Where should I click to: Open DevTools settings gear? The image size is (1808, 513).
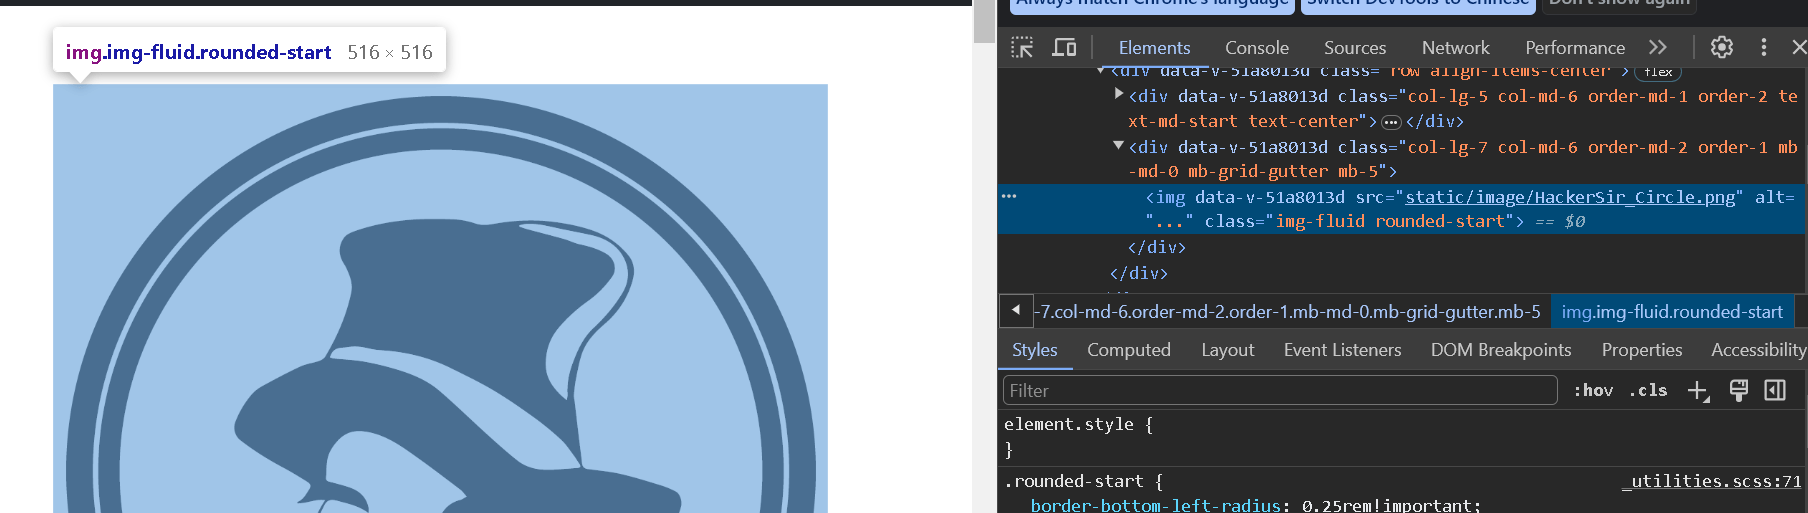pos(1721,47)
